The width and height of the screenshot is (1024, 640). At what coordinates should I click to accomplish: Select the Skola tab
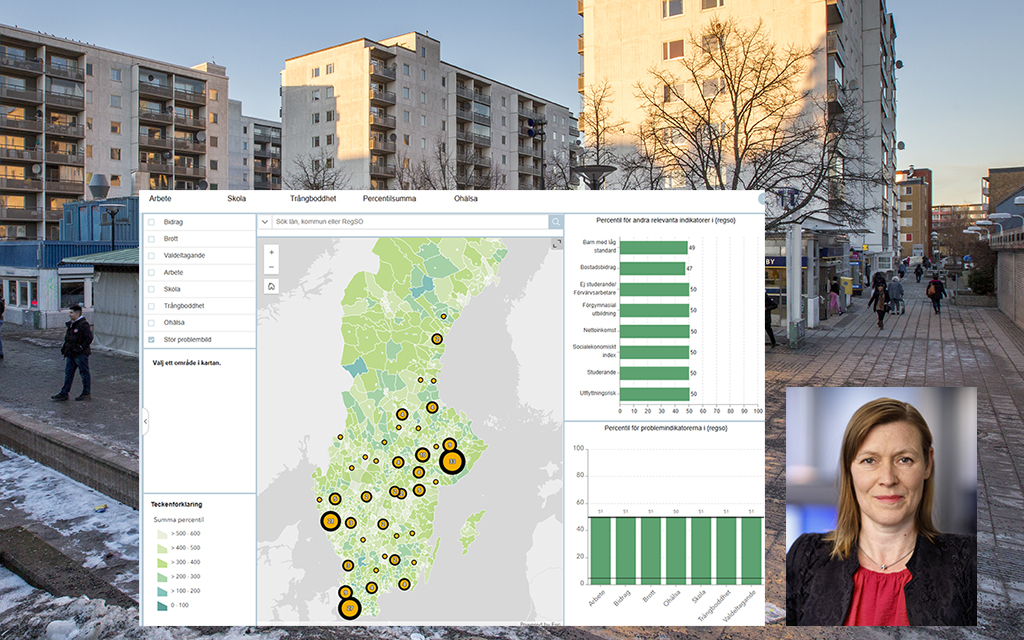[237, 199]
